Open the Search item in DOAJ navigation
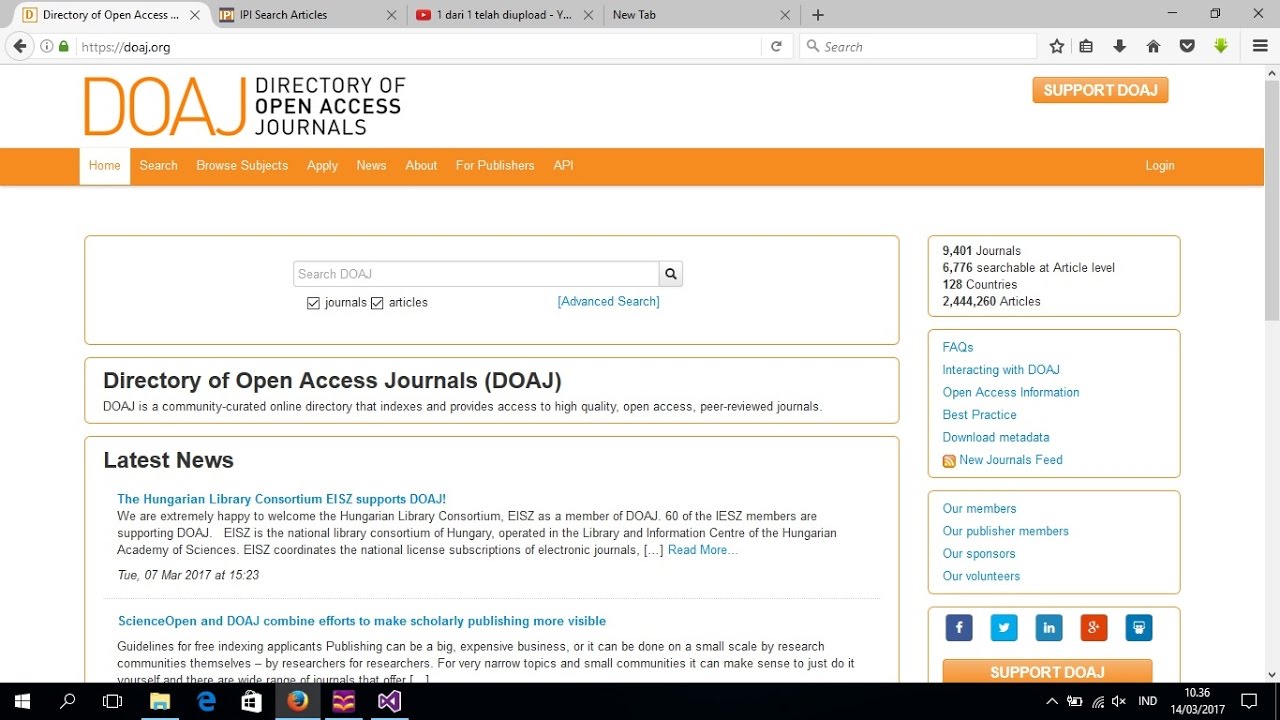Screen dimensions: 1280x720 (x=158, y=166)
